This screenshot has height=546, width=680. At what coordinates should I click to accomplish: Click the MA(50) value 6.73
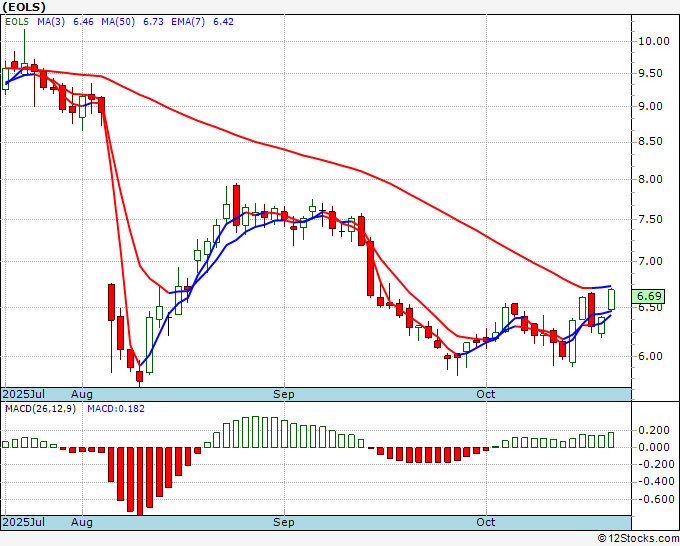(153, 22)
